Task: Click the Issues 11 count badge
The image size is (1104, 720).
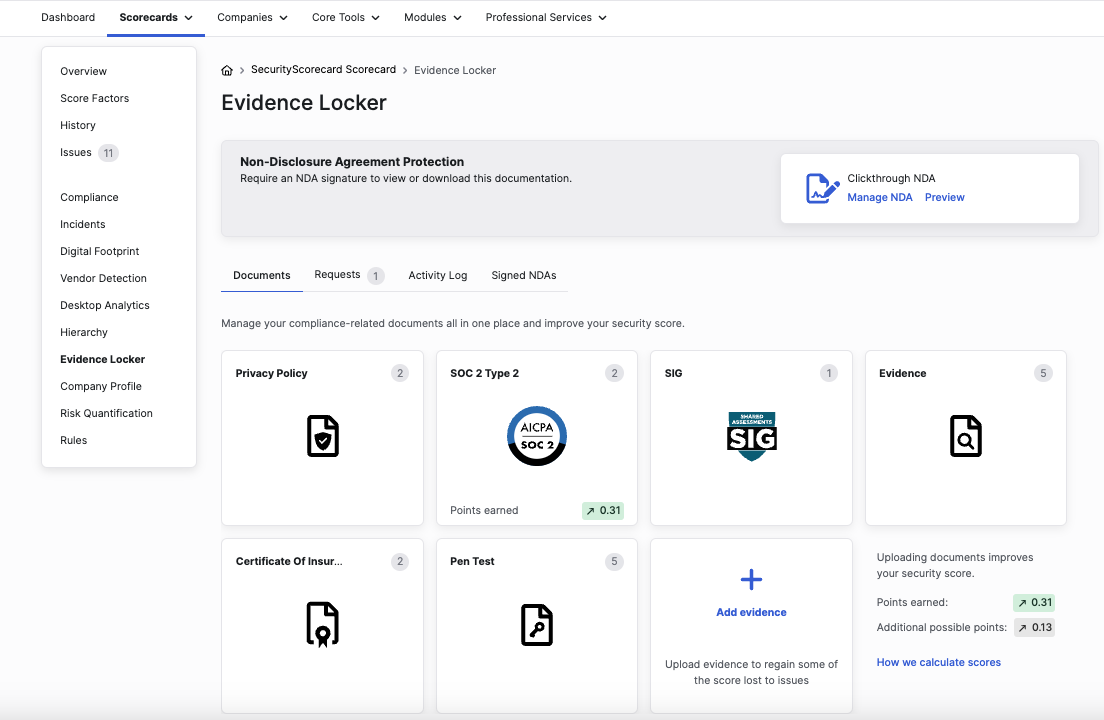Action: (108, 153)
